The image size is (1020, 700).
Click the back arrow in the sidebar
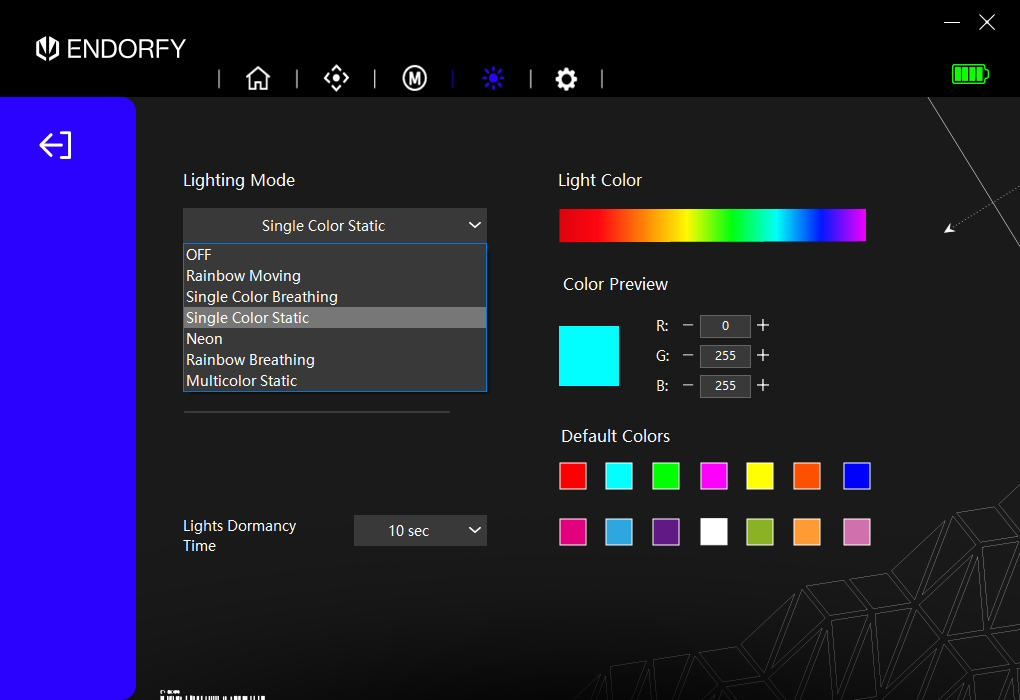pos(55,145)
